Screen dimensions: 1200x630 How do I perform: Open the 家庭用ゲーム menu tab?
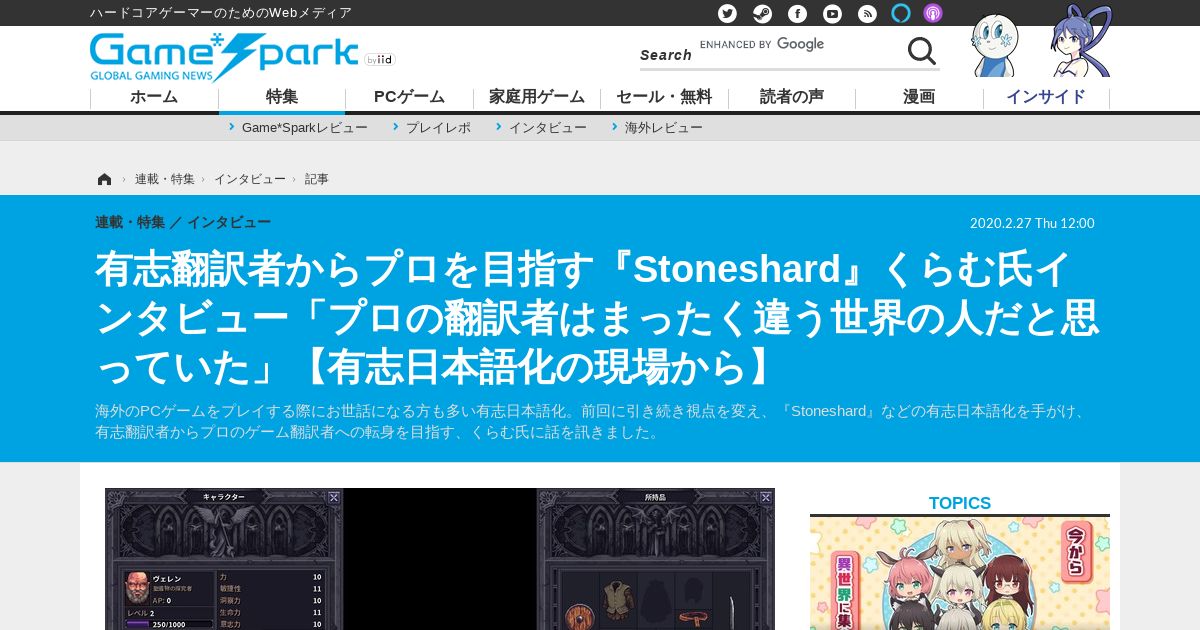(x=537, y=97)
